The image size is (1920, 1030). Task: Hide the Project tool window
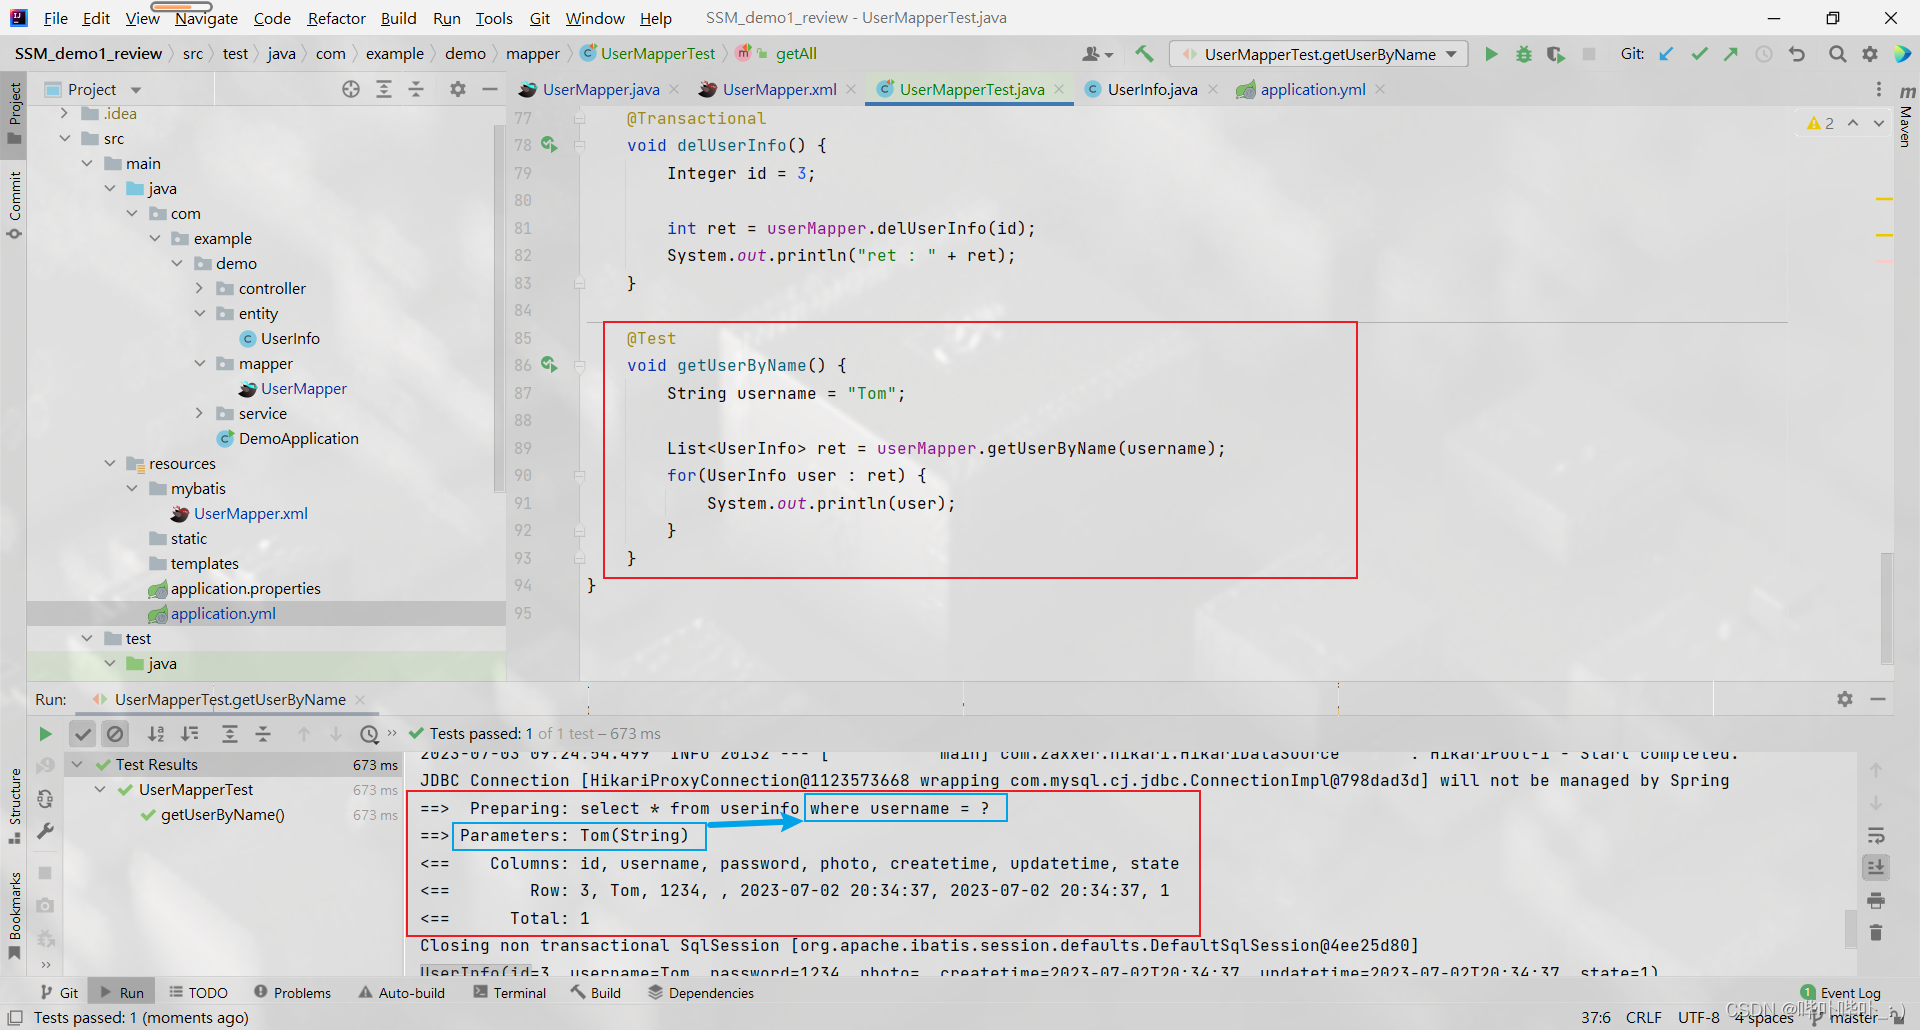pyautogui.click(x=490, y=89)
